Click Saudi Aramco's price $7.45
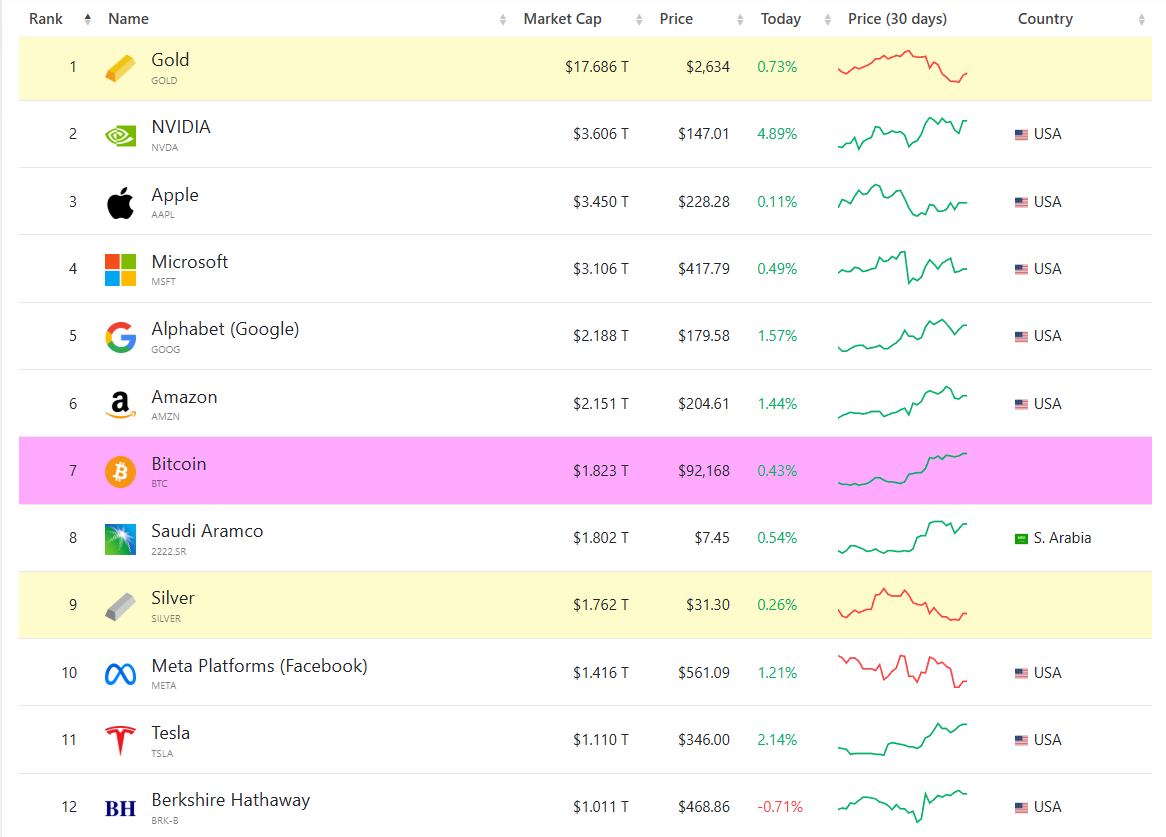The width and height of the screenshot is (1166, 837). tap(712, 537)
